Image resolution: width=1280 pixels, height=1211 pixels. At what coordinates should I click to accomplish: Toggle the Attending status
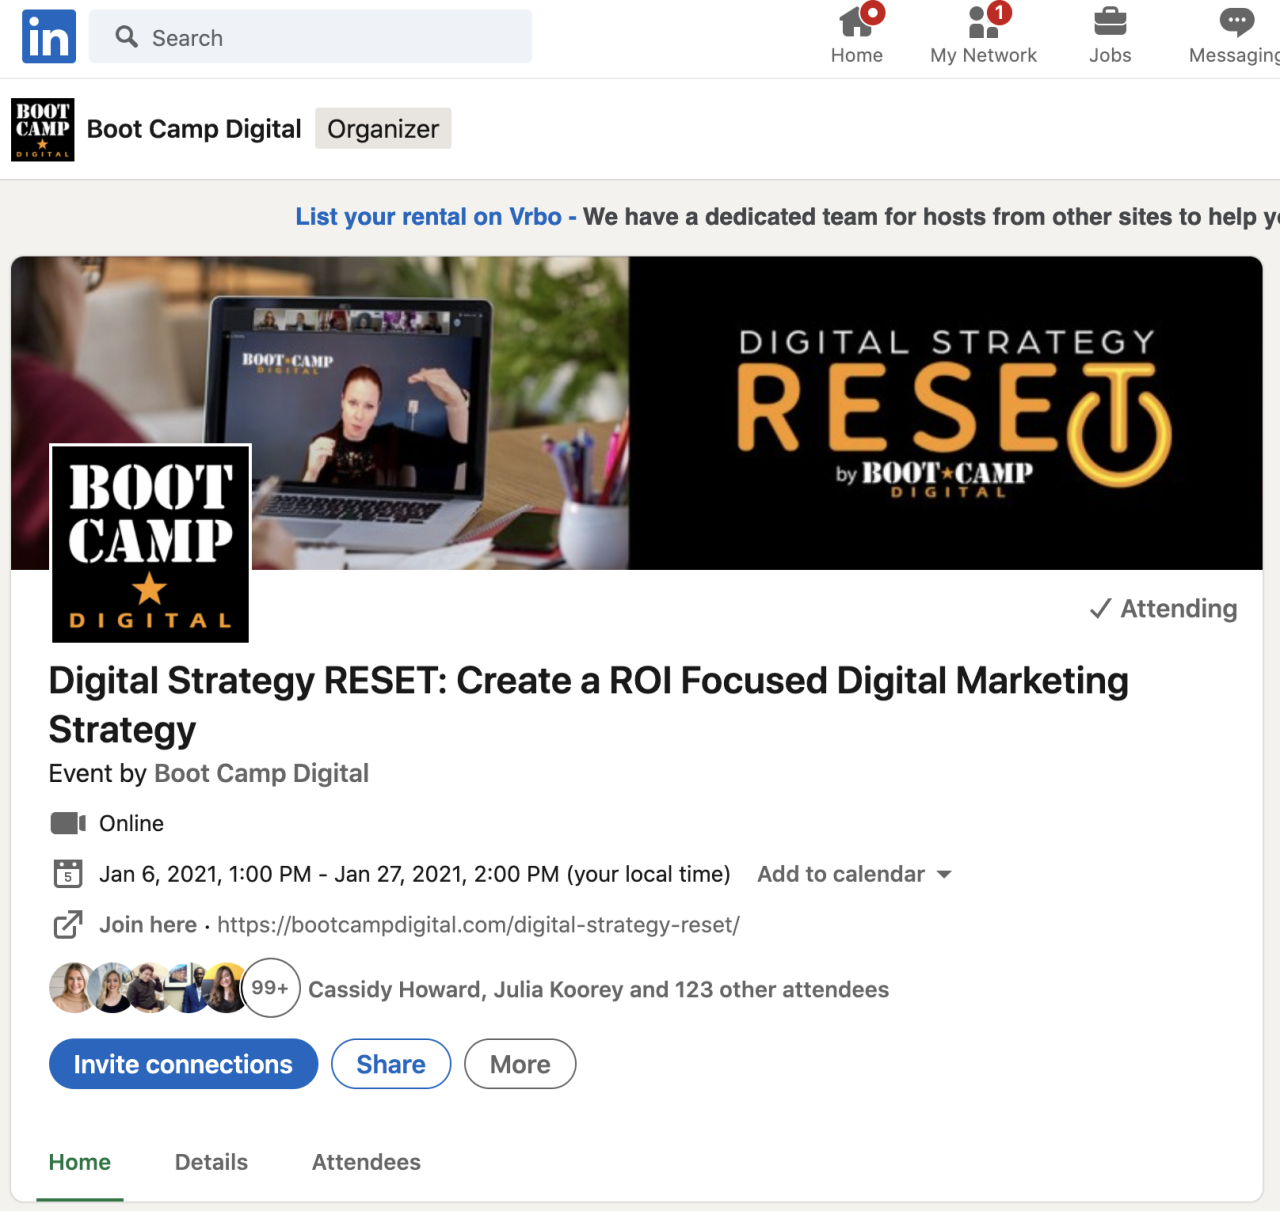1163,609
